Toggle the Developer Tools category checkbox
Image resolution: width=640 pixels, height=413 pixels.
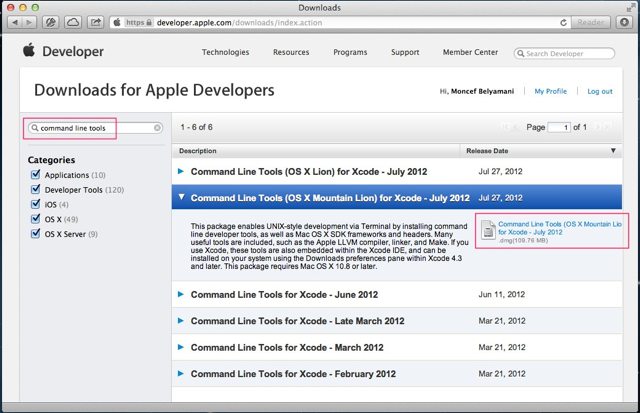pos(36,190)
